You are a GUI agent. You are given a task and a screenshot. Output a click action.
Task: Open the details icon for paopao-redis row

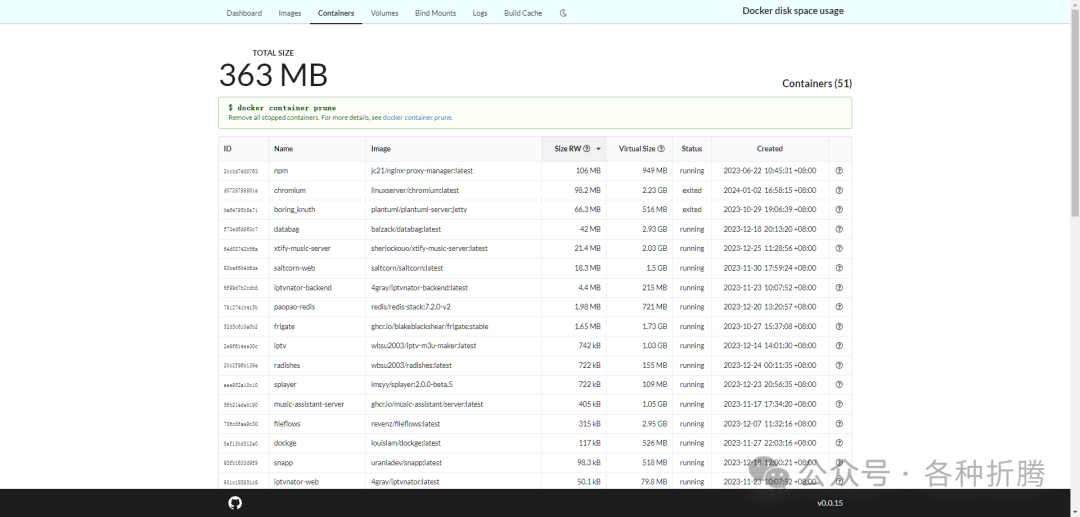(839, 307)
